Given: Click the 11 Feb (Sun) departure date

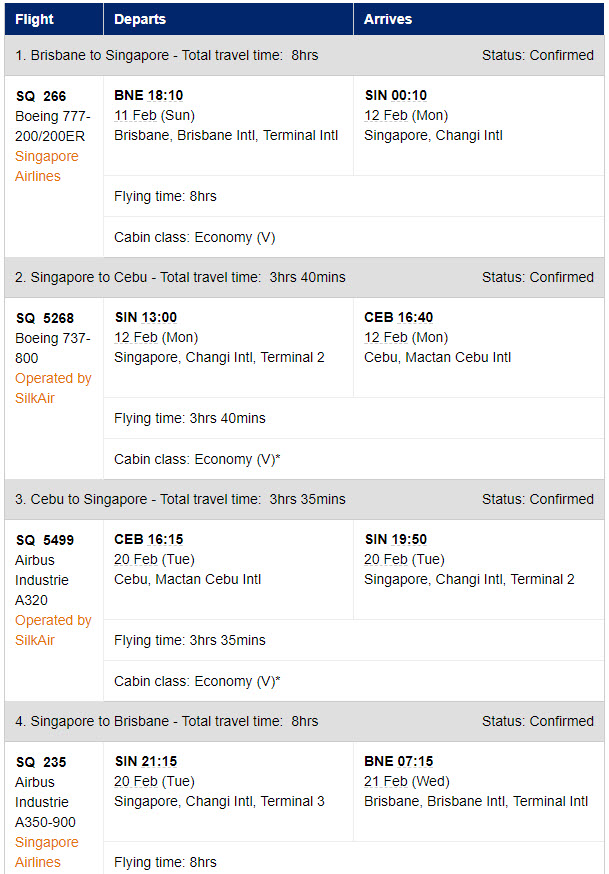Looking at the screenshot, I should coord(154,115).
